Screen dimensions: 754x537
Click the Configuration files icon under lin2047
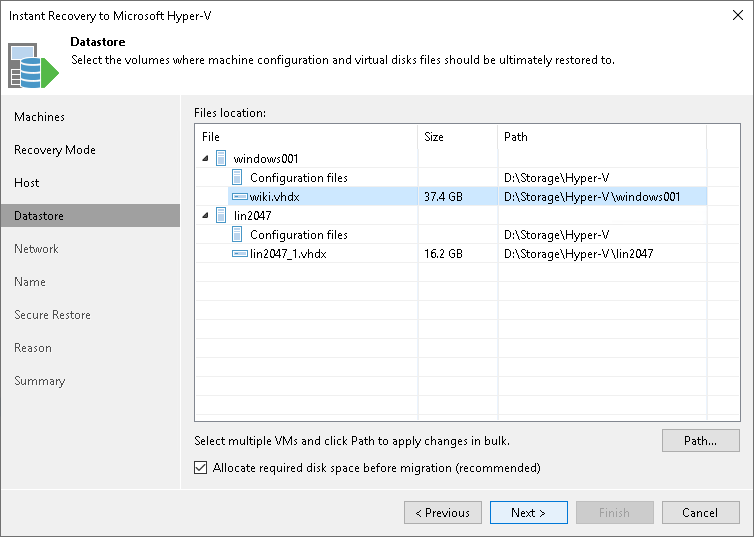point(237,235)
